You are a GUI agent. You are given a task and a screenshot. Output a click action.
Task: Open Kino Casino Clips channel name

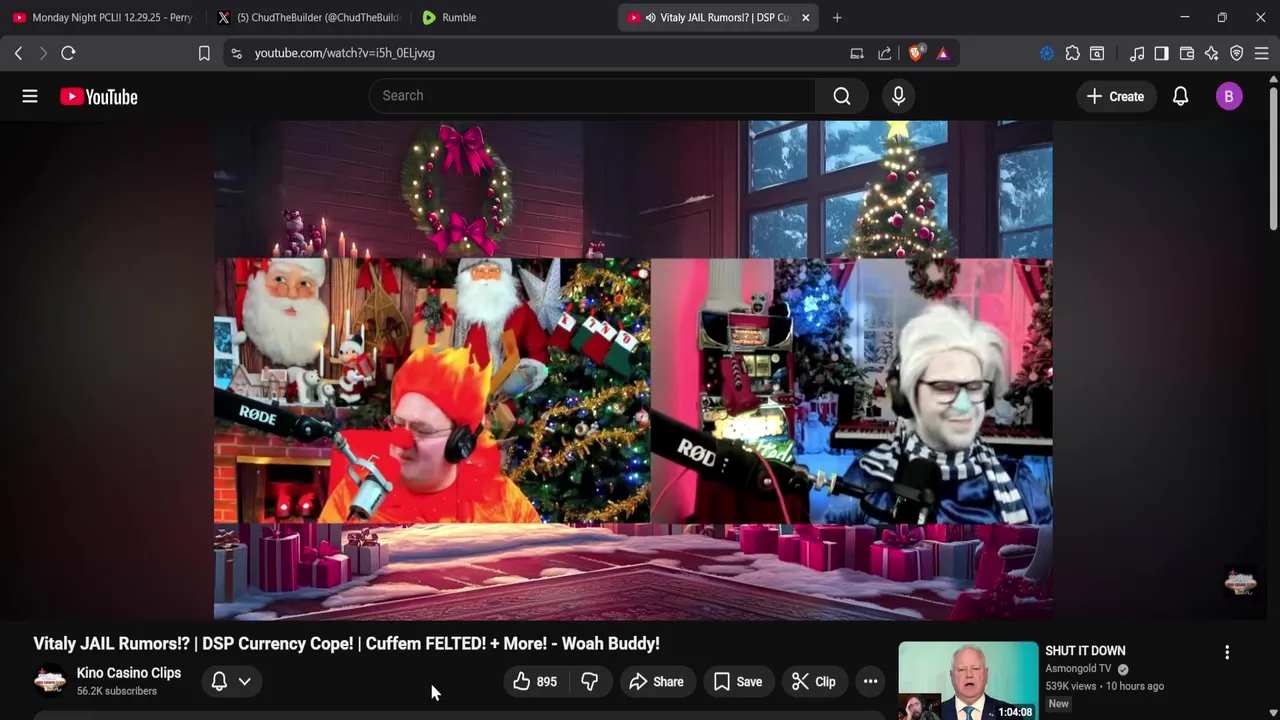point(129,673)
